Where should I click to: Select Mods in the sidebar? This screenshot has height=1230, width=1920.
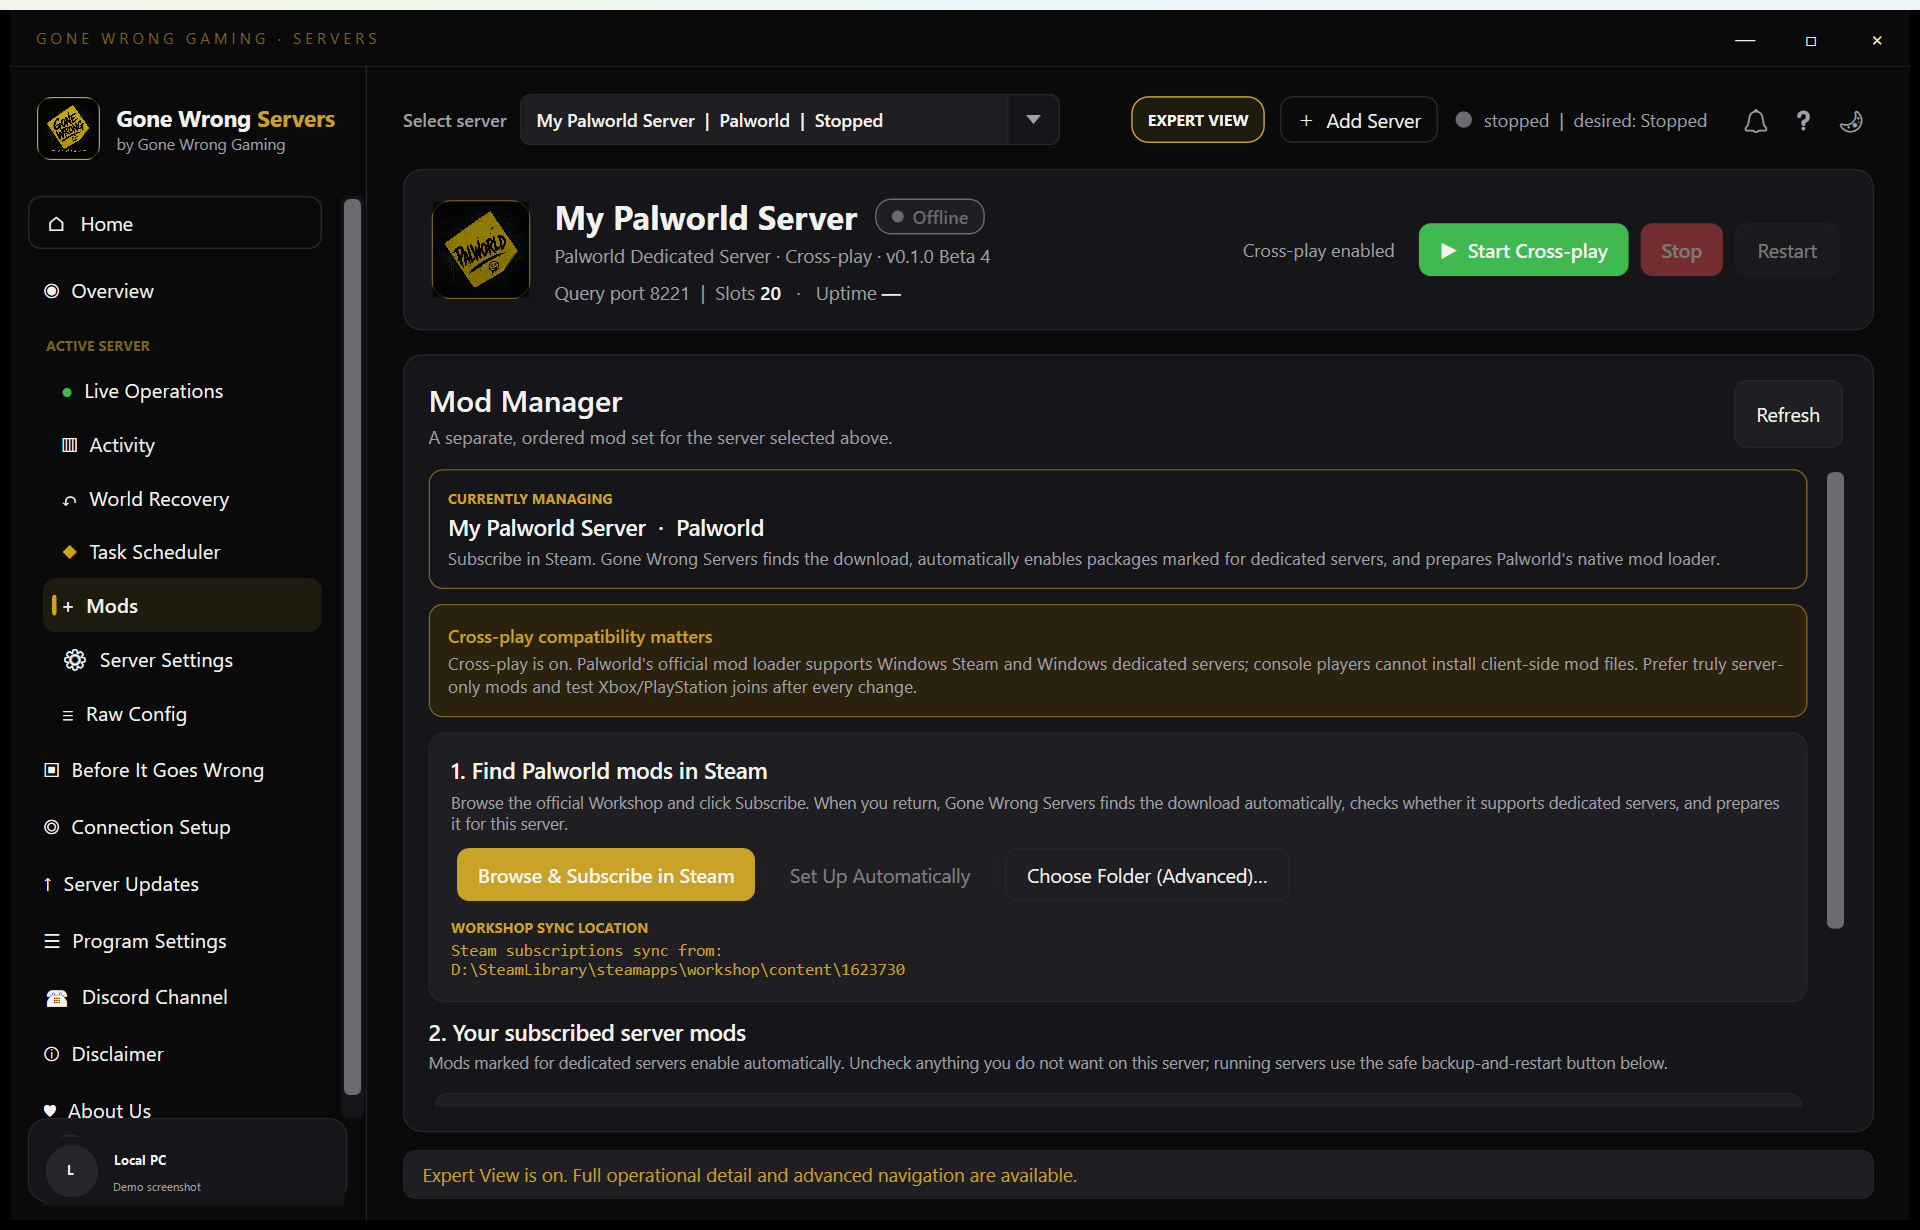pyautogui.click(x=182, y=605)
